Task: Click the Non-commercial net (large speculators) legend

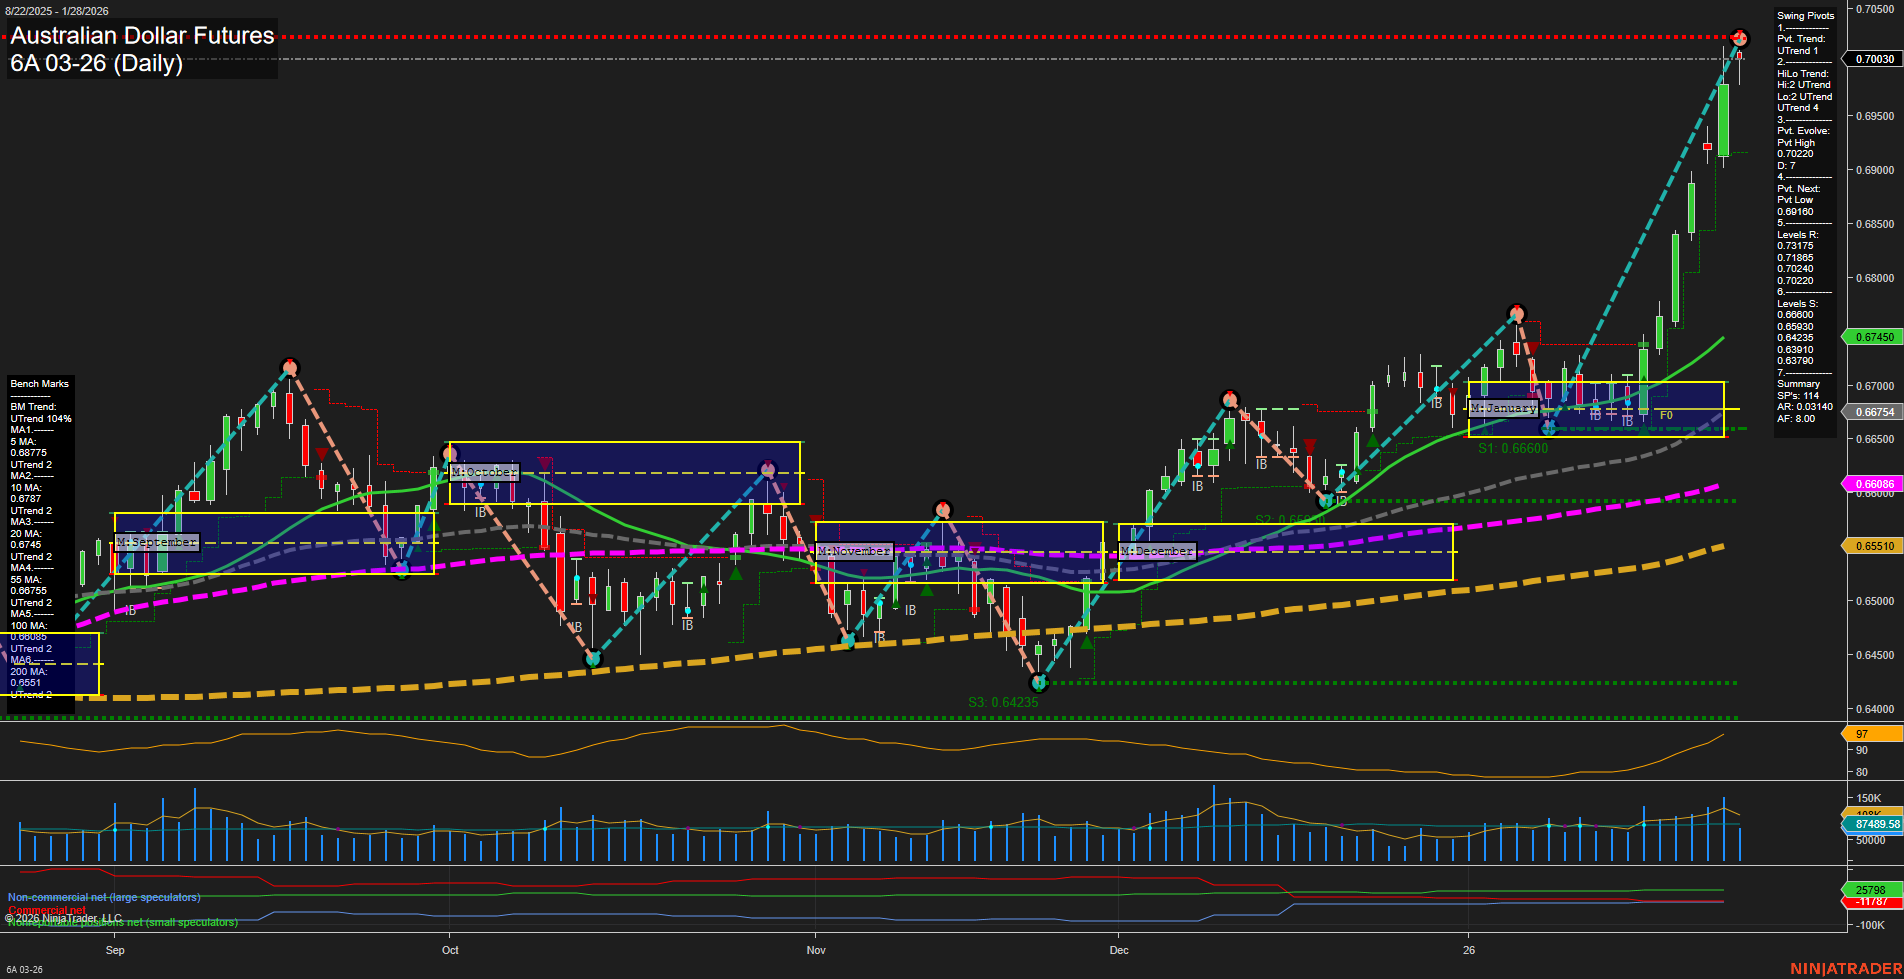Action: tap(103, 898)
